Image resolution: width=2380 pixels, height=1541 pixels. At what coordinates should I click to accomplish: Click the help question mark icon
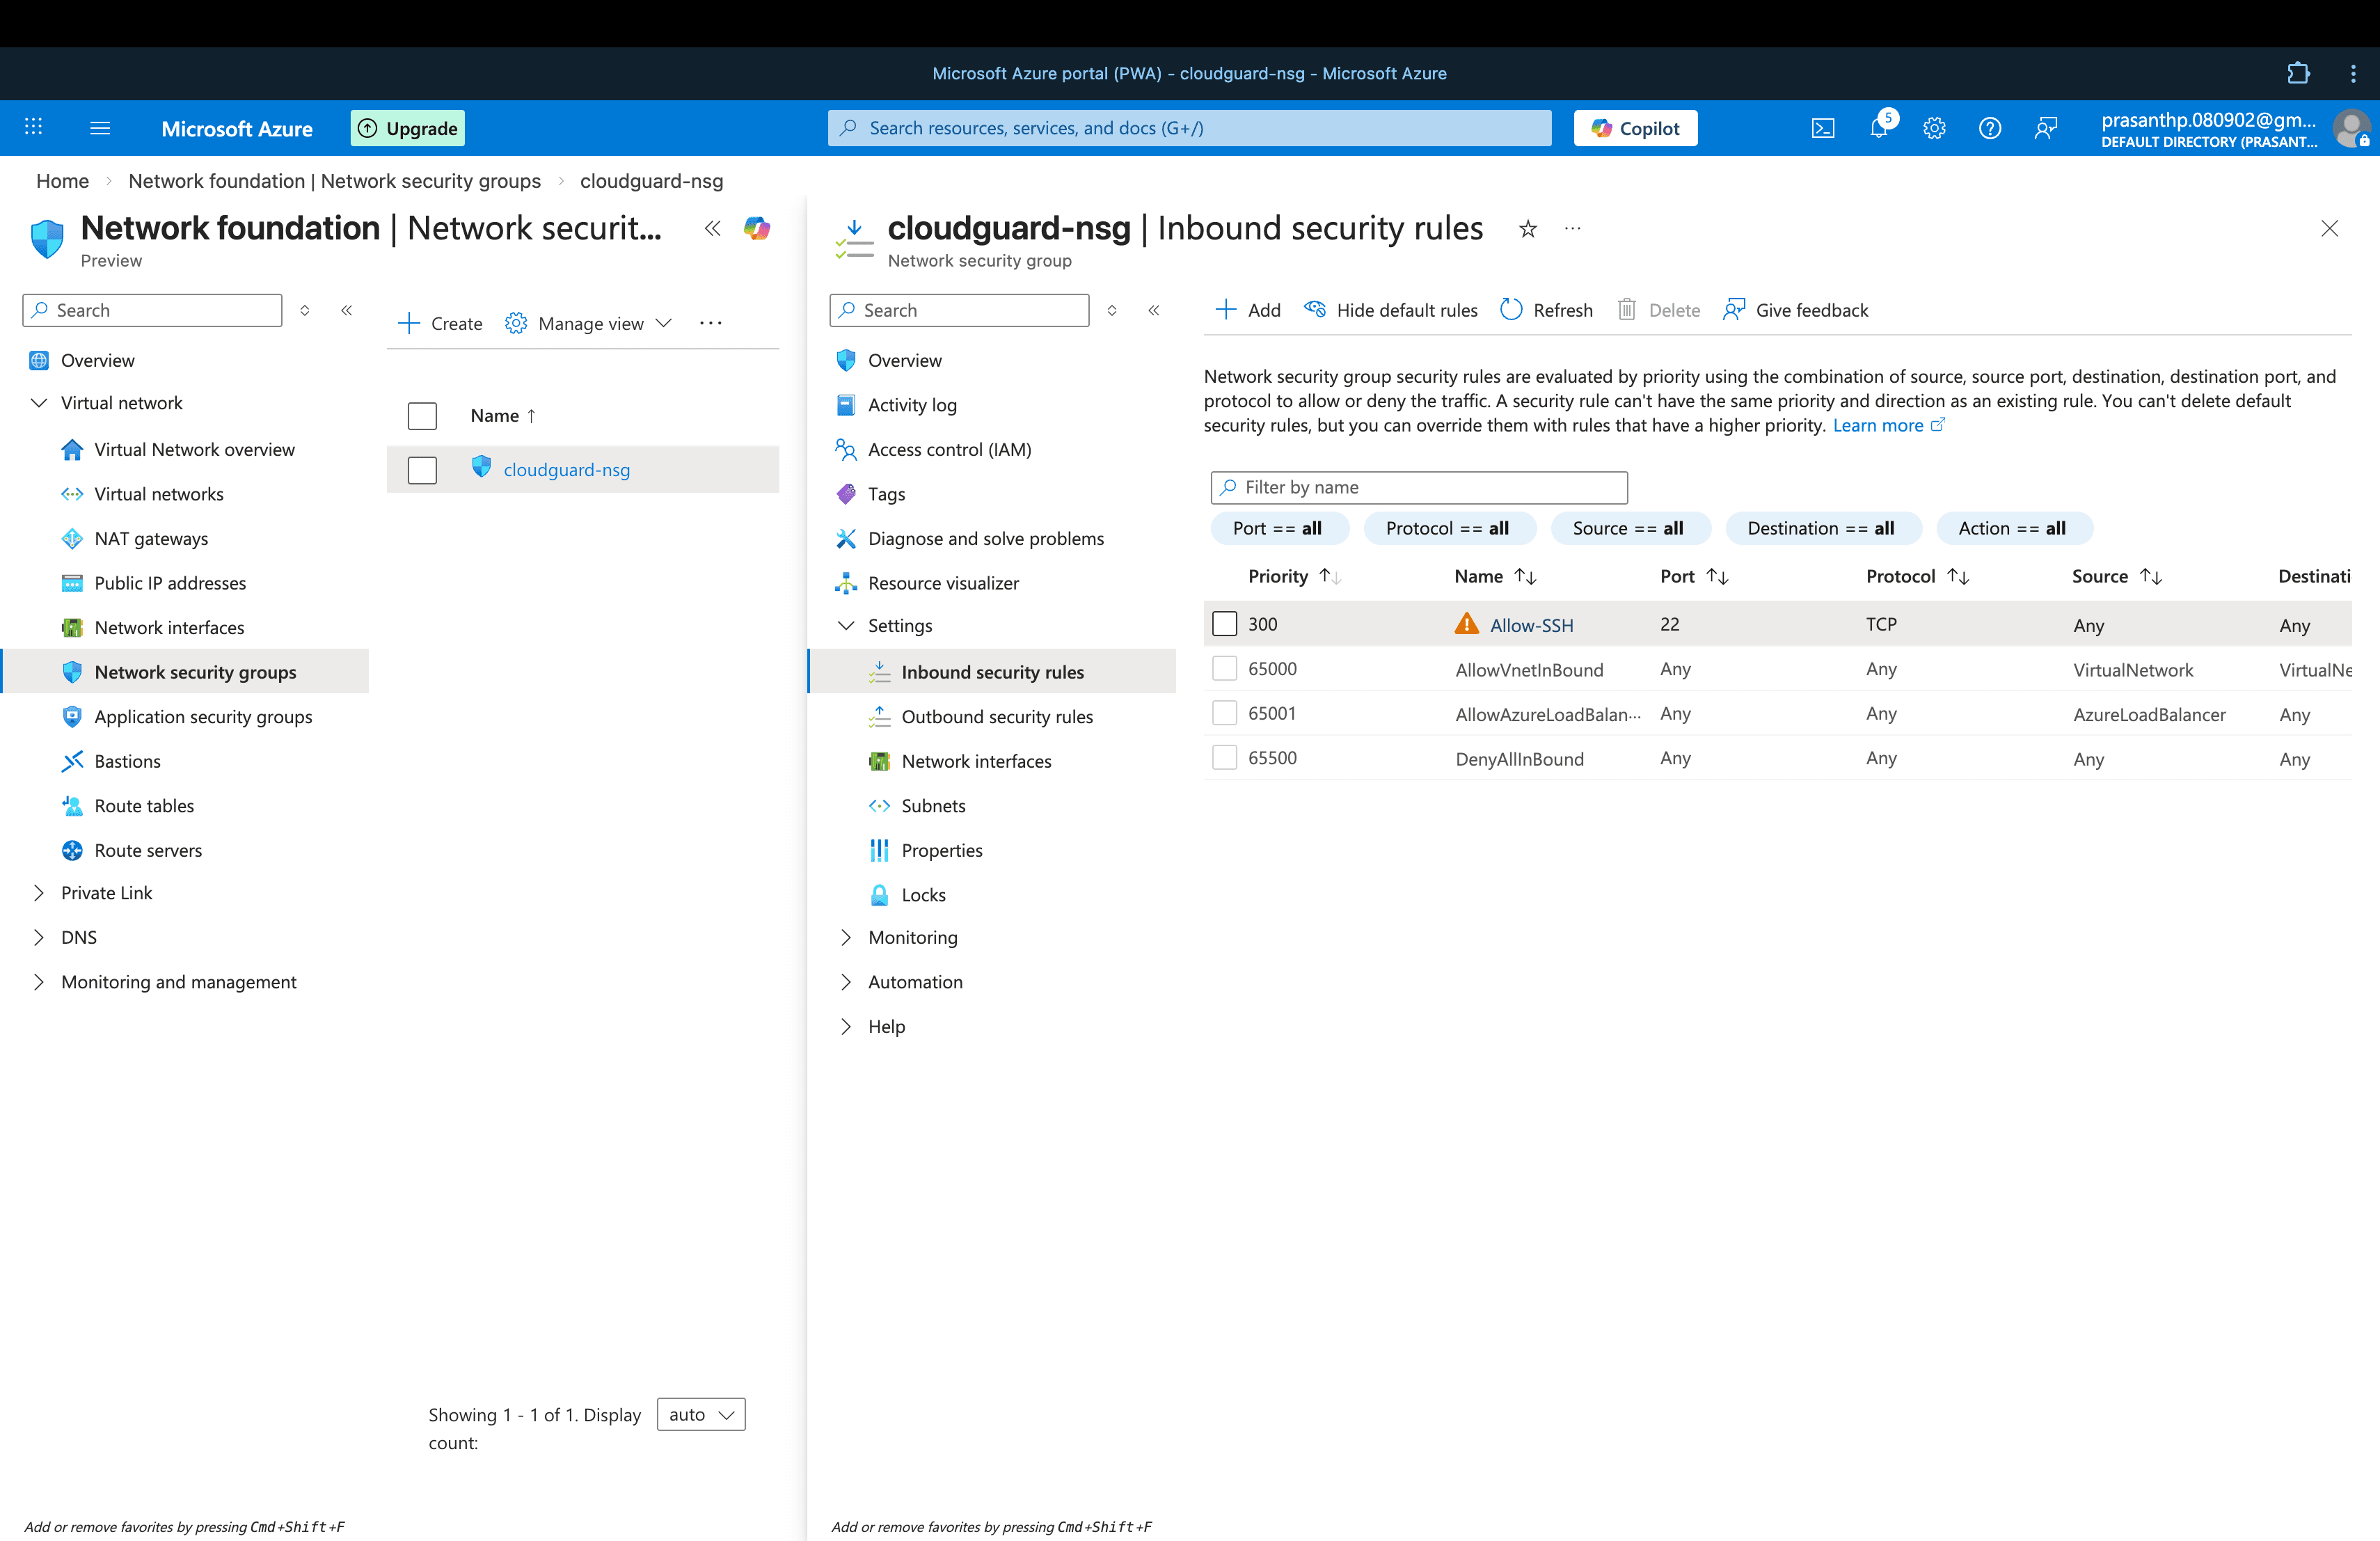[x=1989, y=128]
